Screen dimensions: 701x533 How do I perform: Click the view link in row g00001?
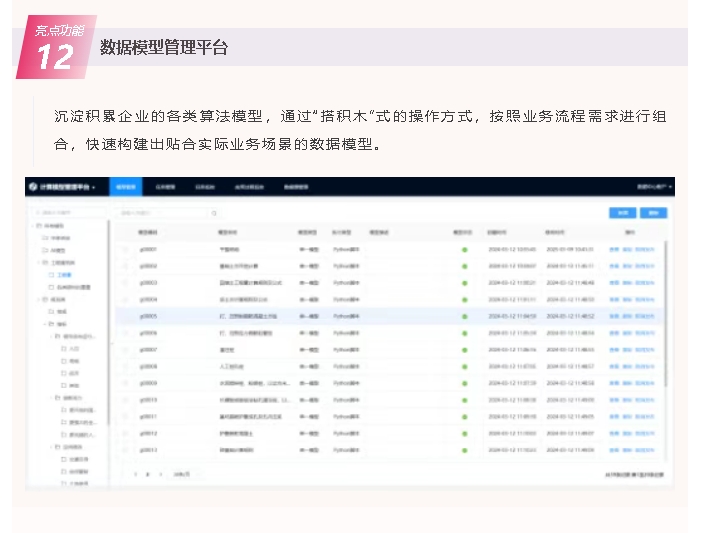pos(614,249)
